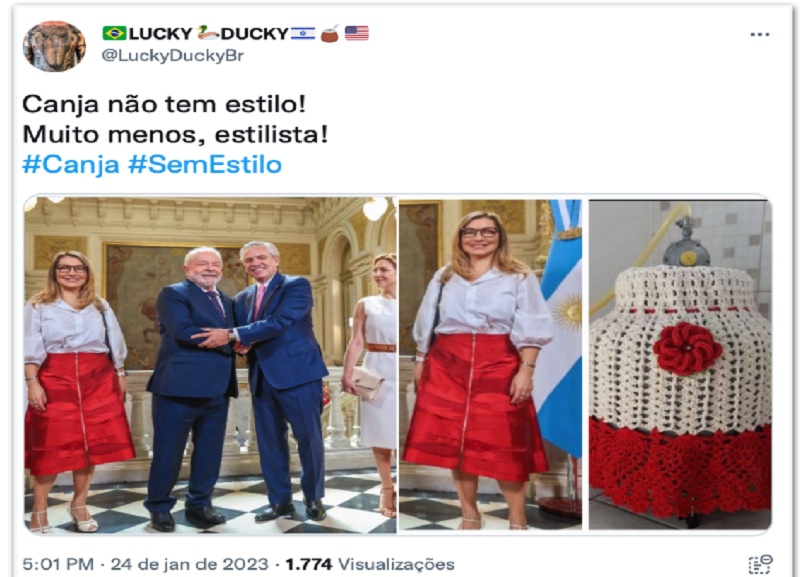Open the middle photo of woman in red skirt

[x=490, y=365]
